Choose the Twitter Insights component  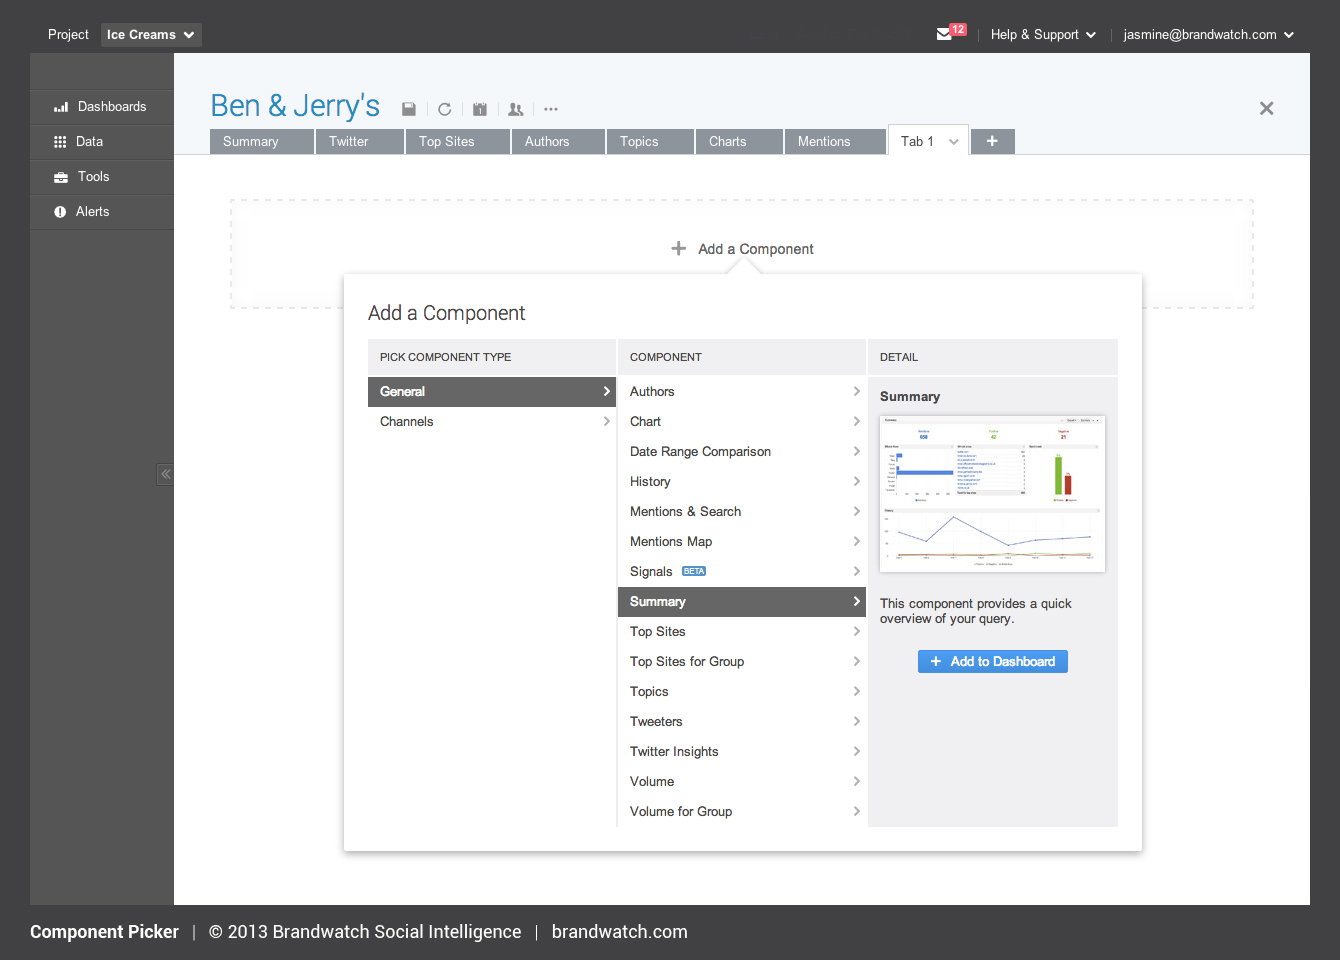click(x=741, y=752)
